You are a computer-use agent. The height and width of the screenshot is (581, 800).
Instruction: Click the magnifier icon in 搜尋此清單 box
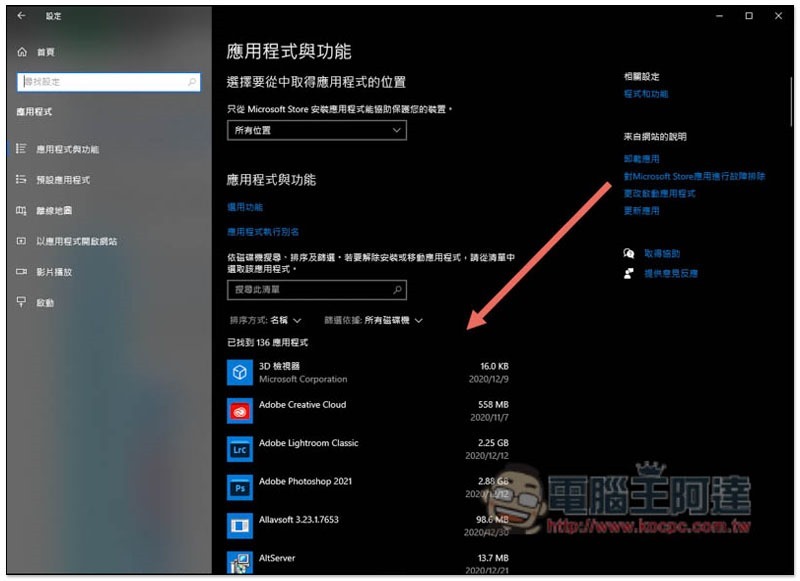(397, 290)
